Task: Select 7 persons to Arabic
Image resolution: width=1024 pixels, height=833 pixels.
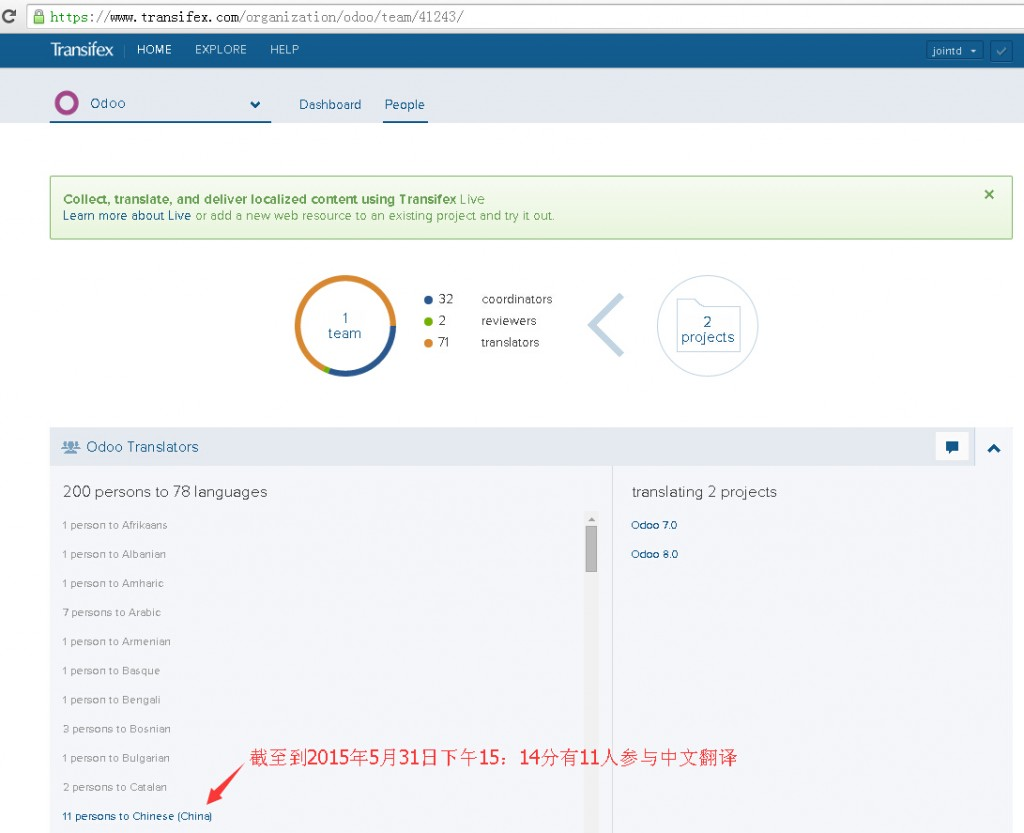Action: click(x=112, y=612)
